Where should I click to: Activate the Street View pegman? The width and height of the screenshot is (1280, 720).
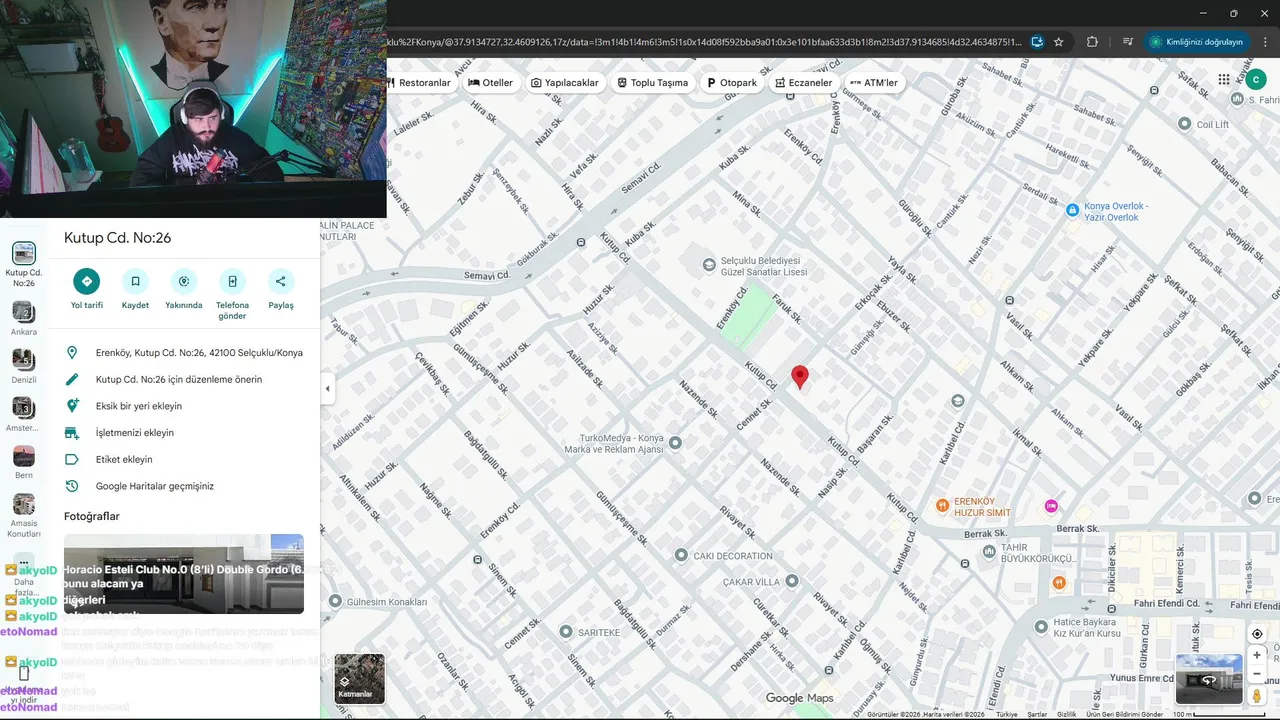pyautogui.click(x=1257, y=695)
